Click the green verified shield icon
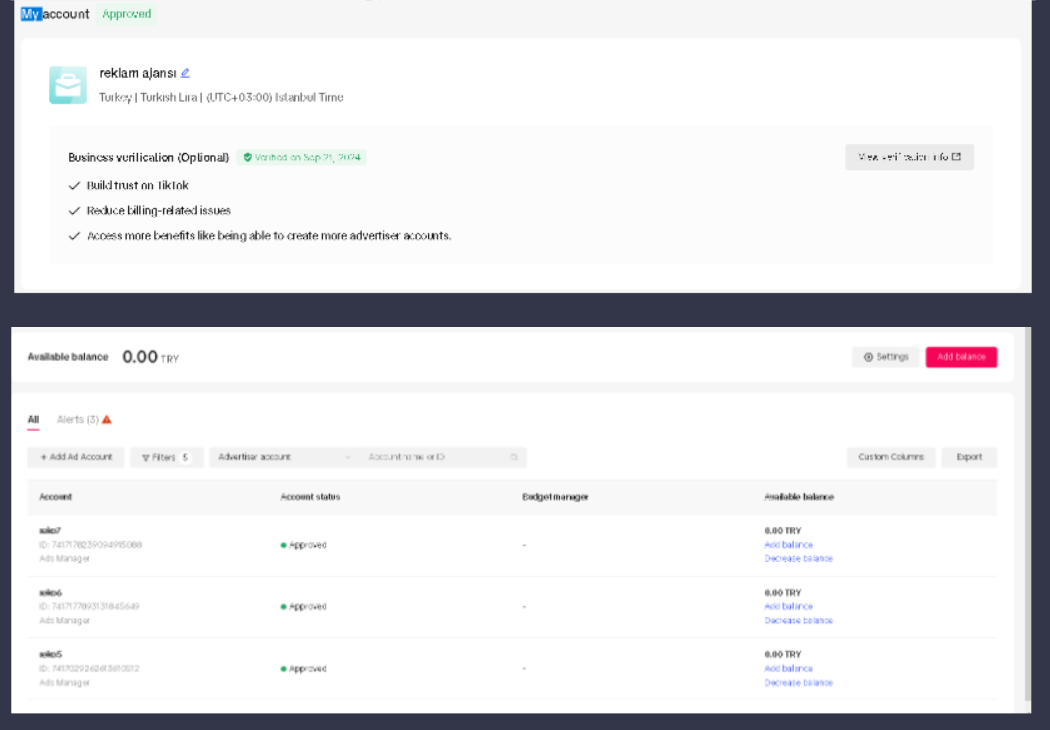Viewport: 1050px width, 730px height. pos(248,157)
